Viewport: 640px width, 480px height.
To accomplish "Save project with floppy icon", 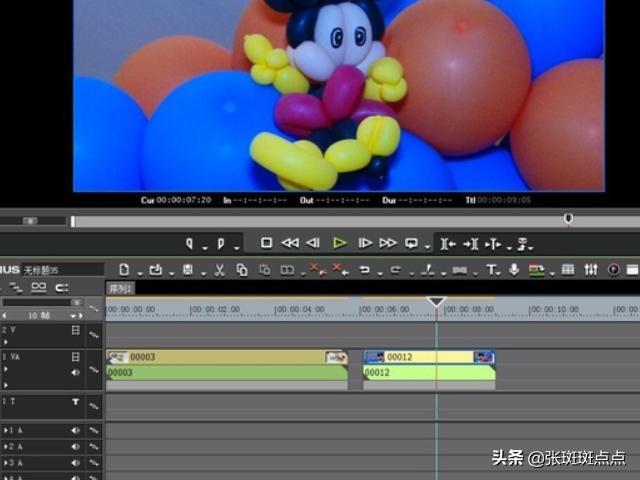I will click(188, 269).
